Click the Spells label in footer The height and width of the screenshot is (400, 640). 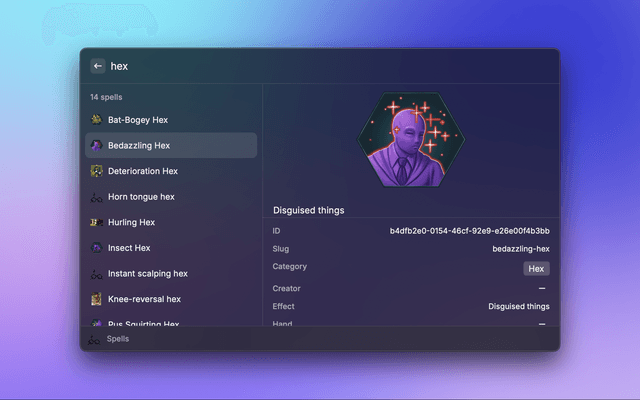coord(118,339)
